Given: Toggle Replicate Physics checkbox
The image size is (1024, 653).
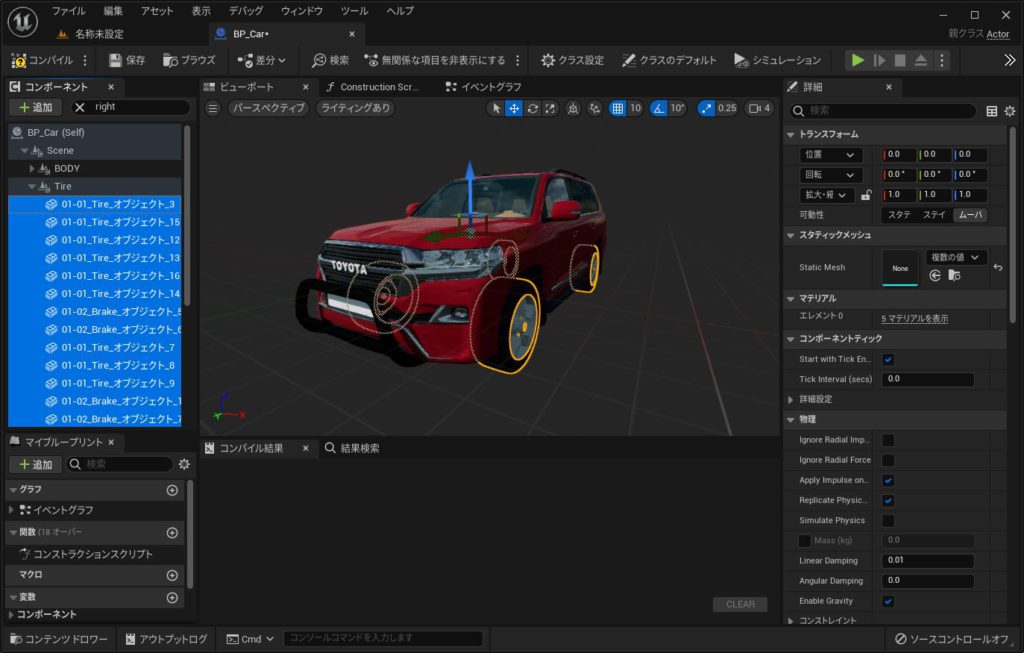Looking at the screenshot, I should click(x=888, y=501).
